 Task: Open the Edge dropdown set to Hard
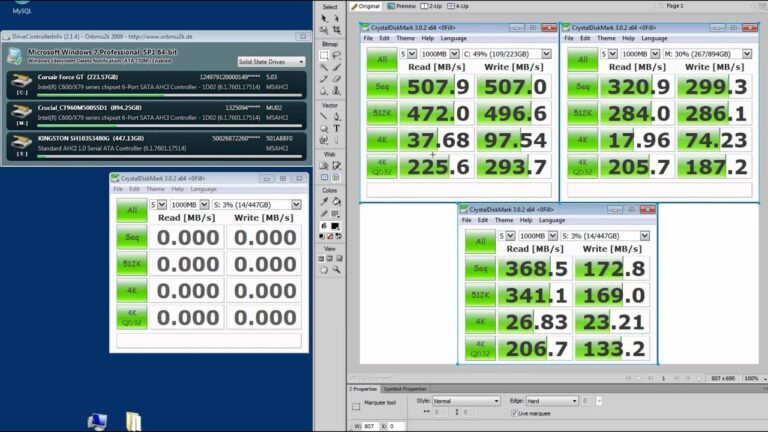552,401
